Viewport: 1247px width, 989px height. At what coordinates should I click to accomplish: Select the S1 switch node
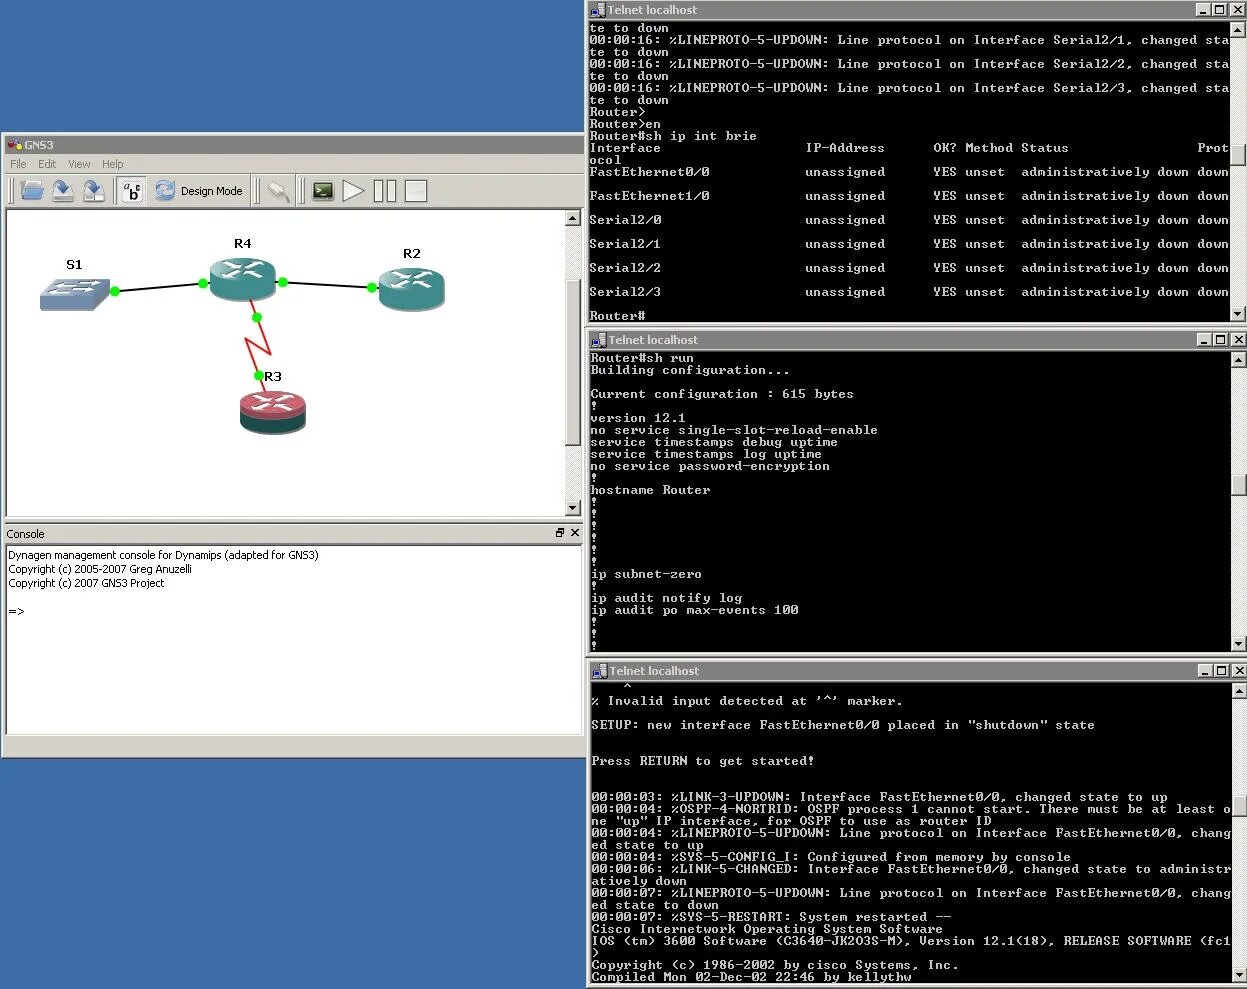[75, 293]
